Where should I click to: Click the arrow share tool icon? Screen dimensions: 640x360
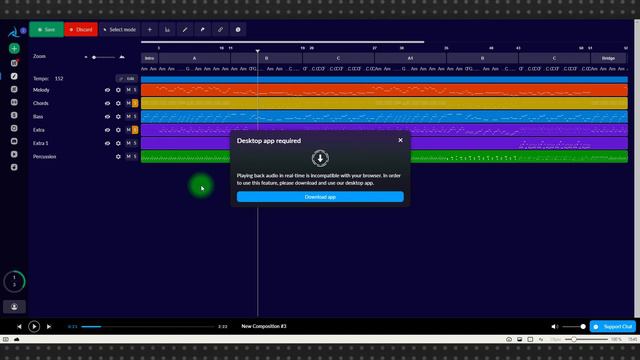202,29
